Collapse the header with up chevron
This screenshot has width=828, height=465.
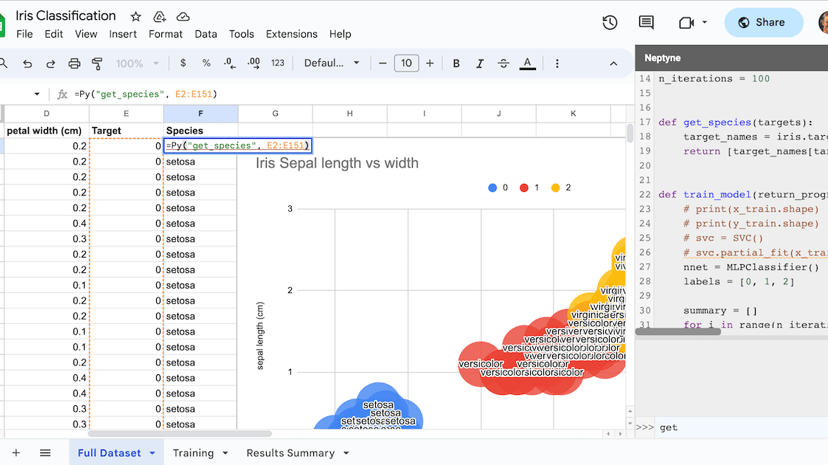[613, 64]
